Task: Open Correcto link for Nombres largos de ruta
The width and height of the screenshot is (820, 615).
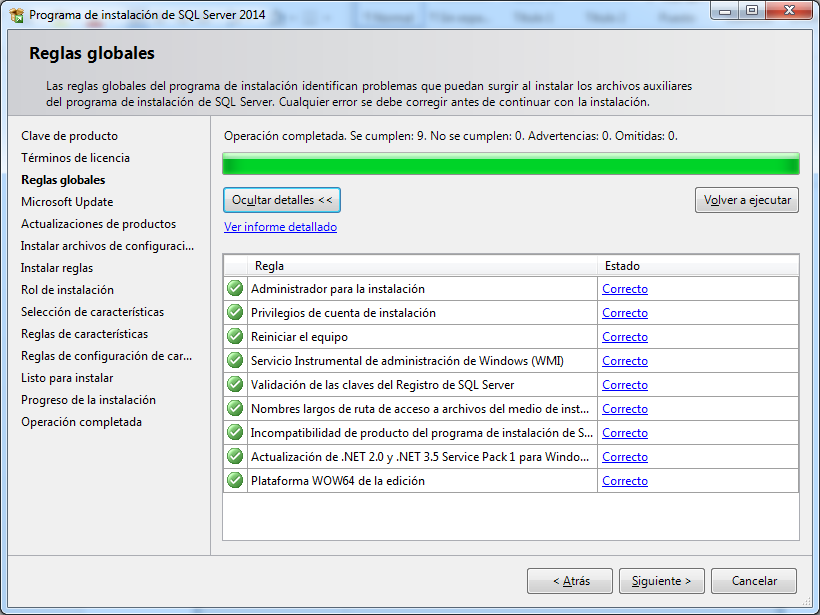Action: 625,409
